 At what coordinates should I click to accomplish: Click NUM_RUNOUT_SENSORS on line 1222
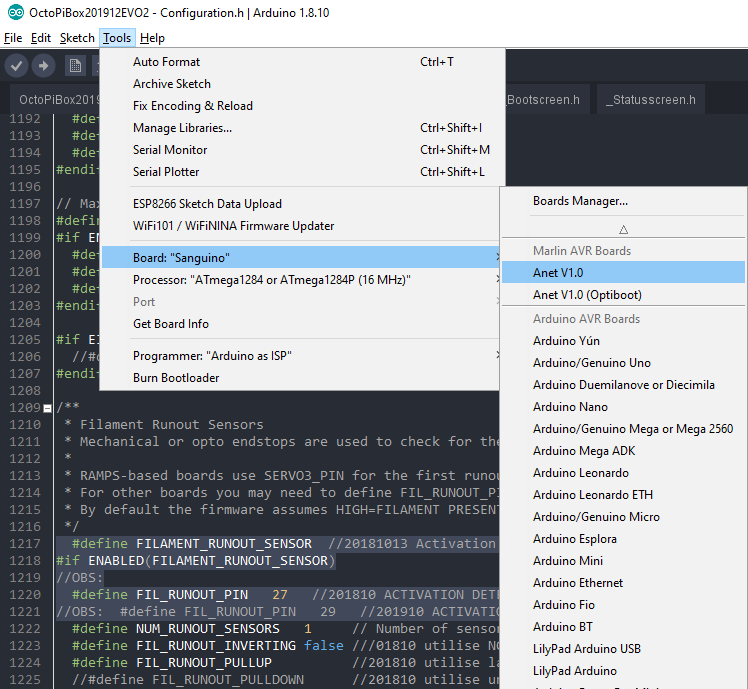tap(208, 629)
